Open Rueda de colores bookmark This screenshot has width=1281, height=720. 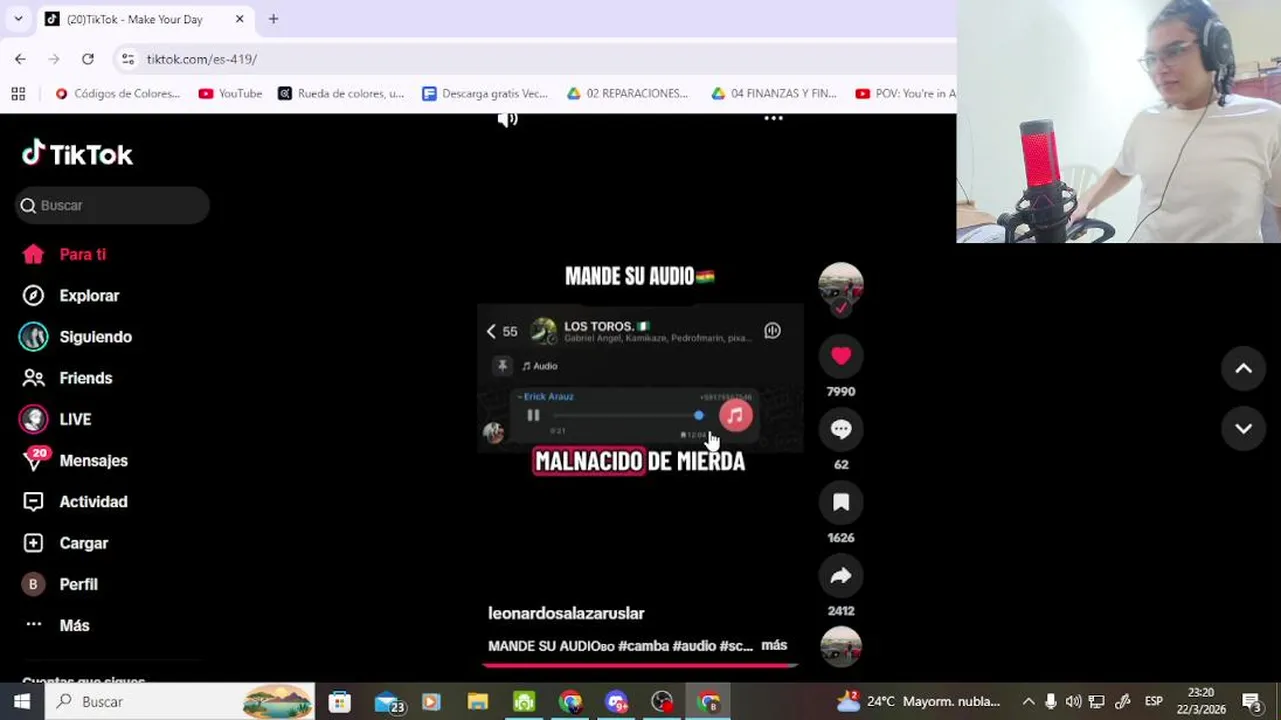tap(341, 93)
